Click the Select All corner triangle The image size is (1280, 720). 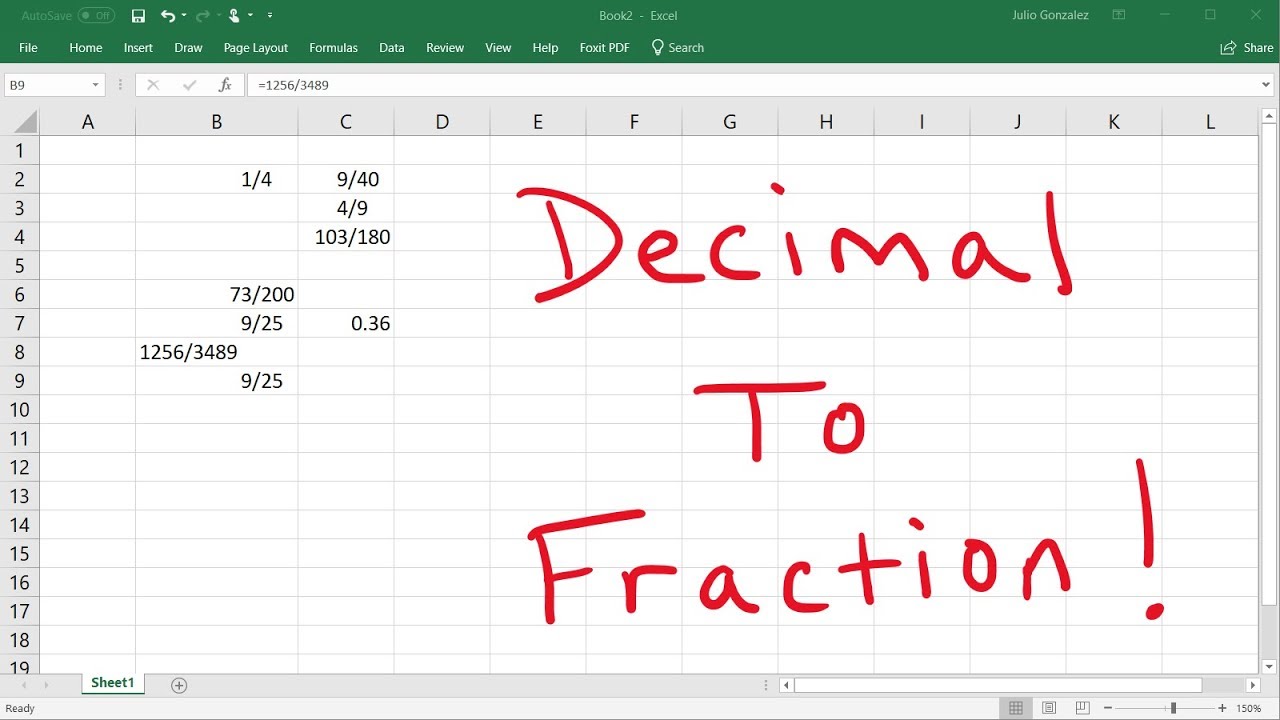[x=25, y=123]
